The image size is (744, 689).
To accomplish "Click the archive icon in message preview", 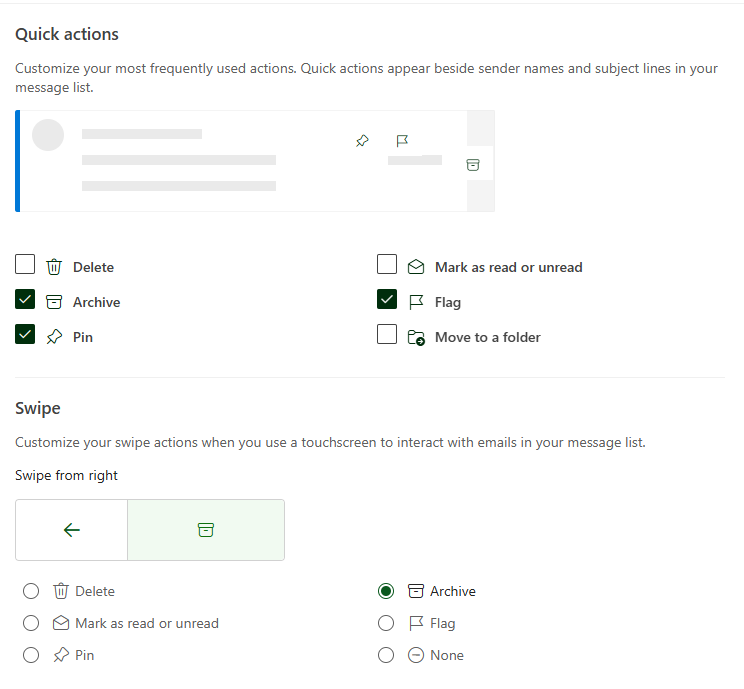I will pos(473,165).
